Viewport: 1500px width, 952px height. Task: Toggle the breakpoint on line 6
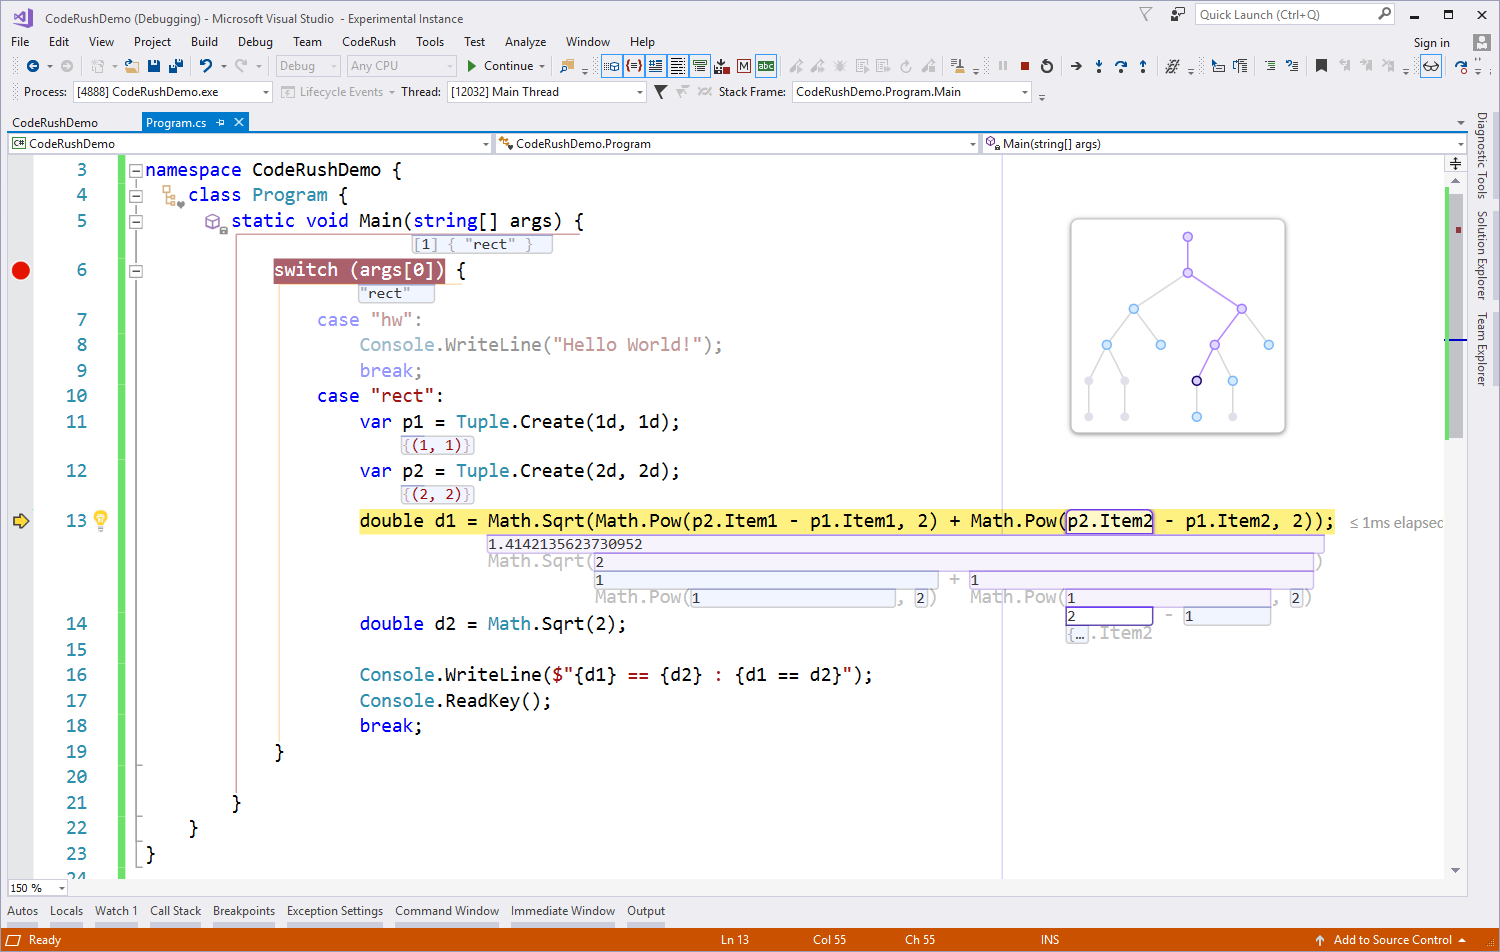coord(20,270)
